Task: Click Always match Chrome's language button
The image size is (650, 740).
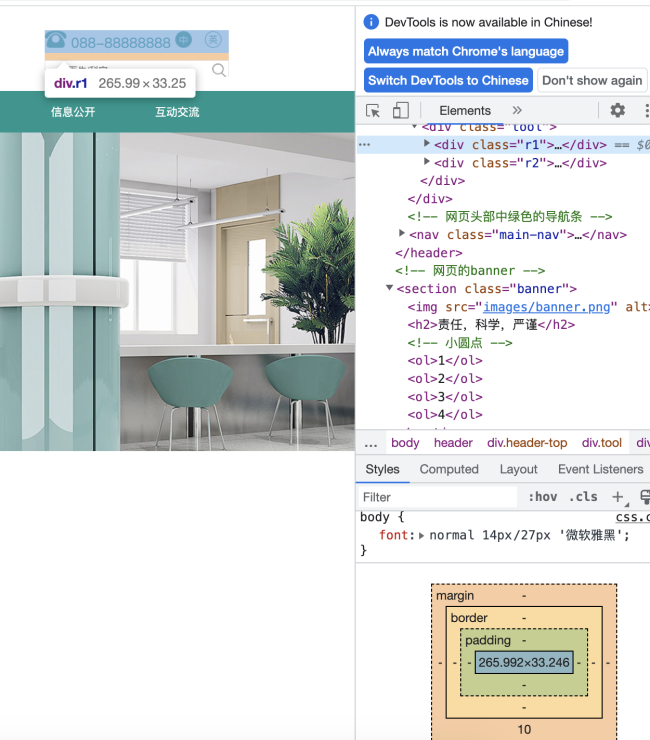Action: (x=466, y=51)
